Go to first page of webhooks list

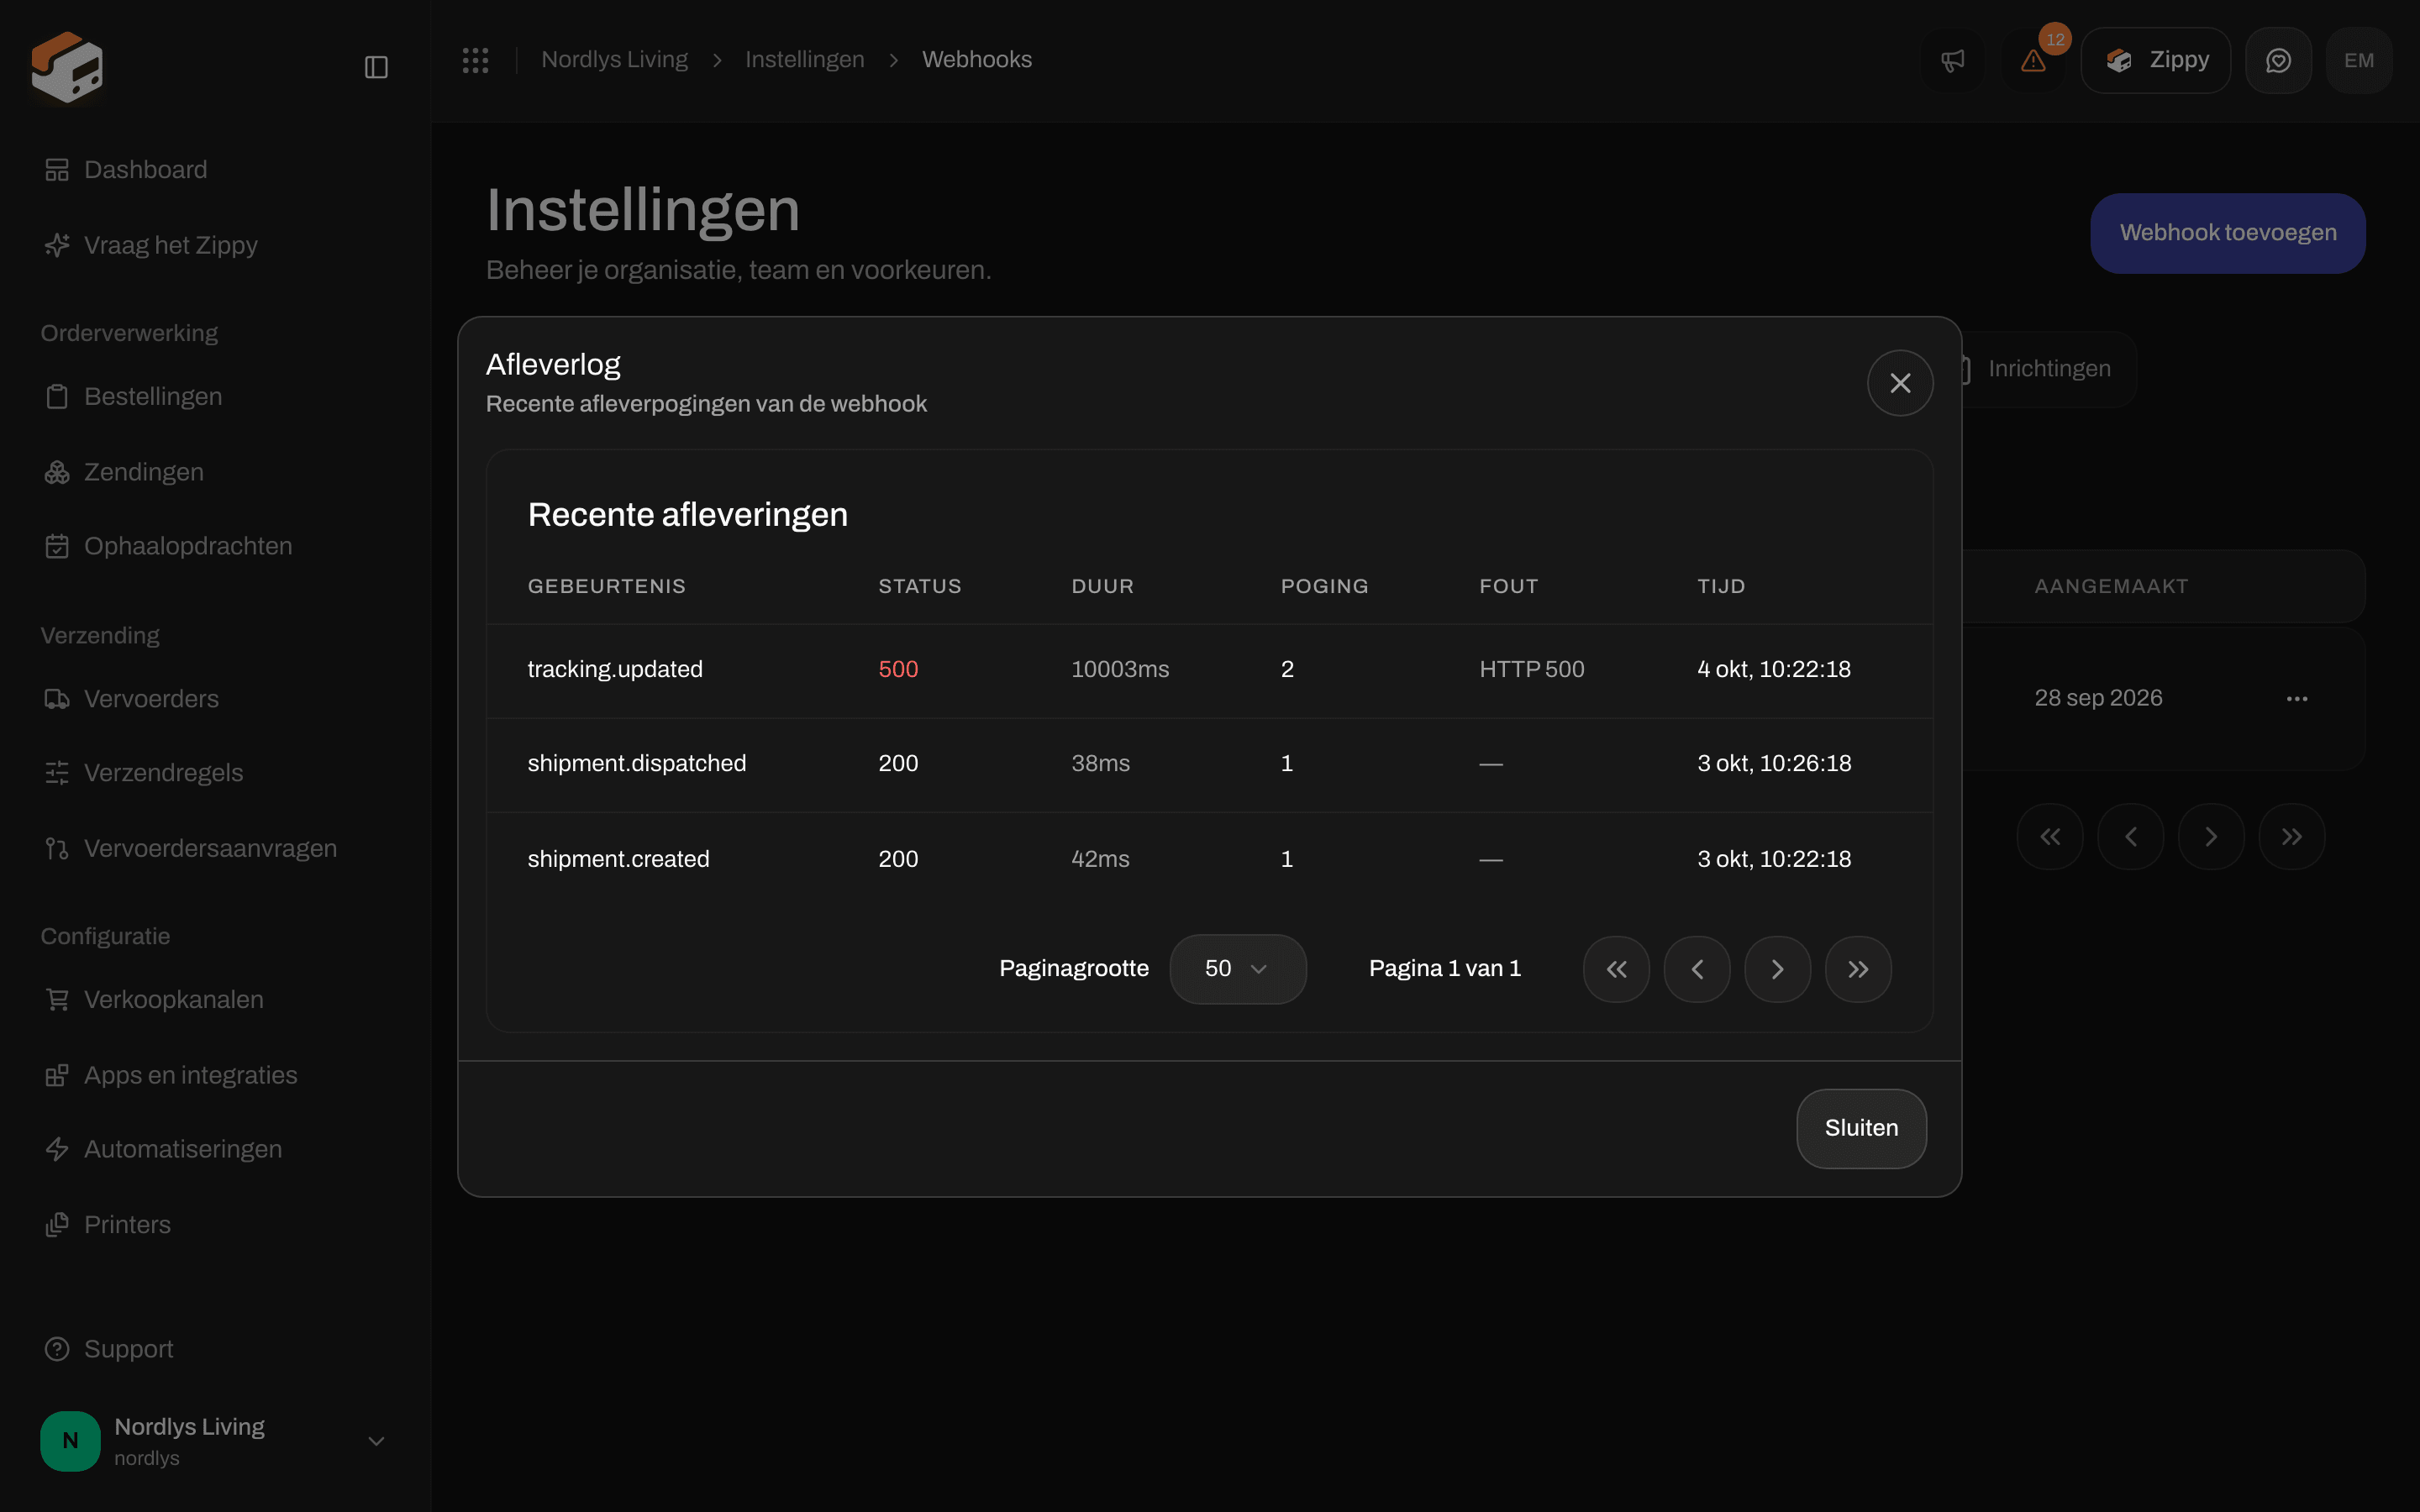(x=2050, y=837)
